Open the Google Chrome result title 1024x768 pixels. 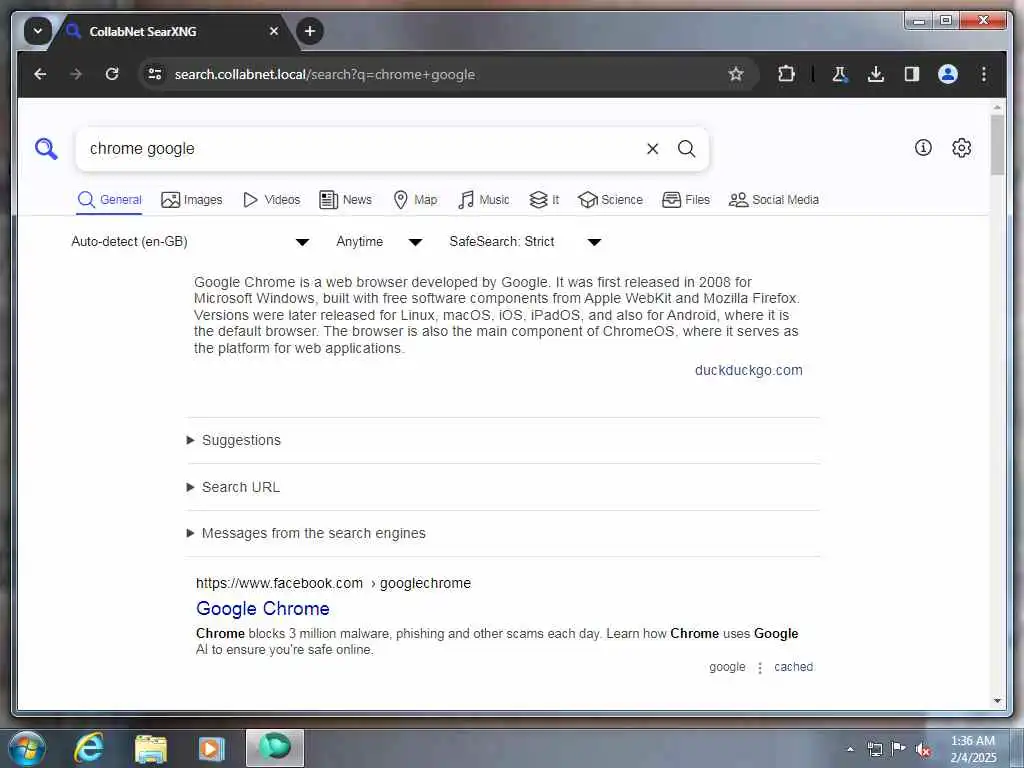click(x=263, y=609)
